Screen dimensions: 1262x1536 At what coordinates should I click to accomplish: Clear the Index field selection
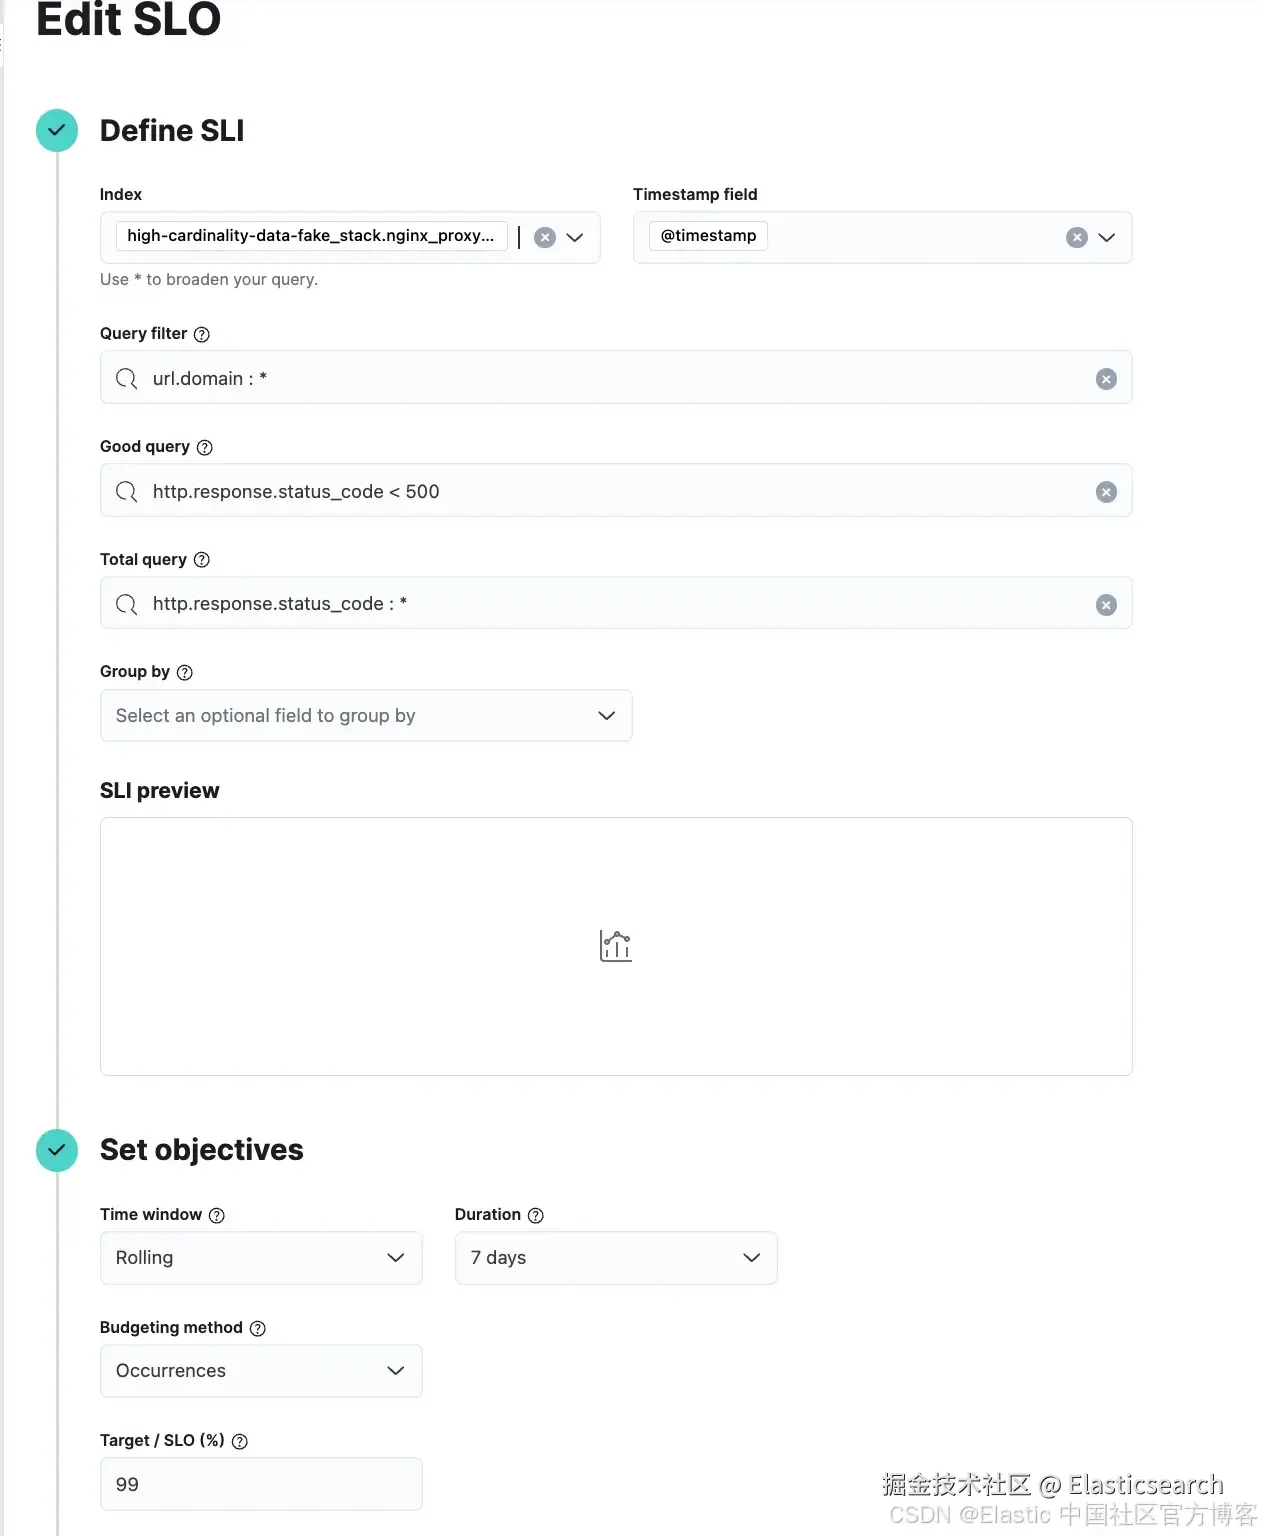(545, 237)
